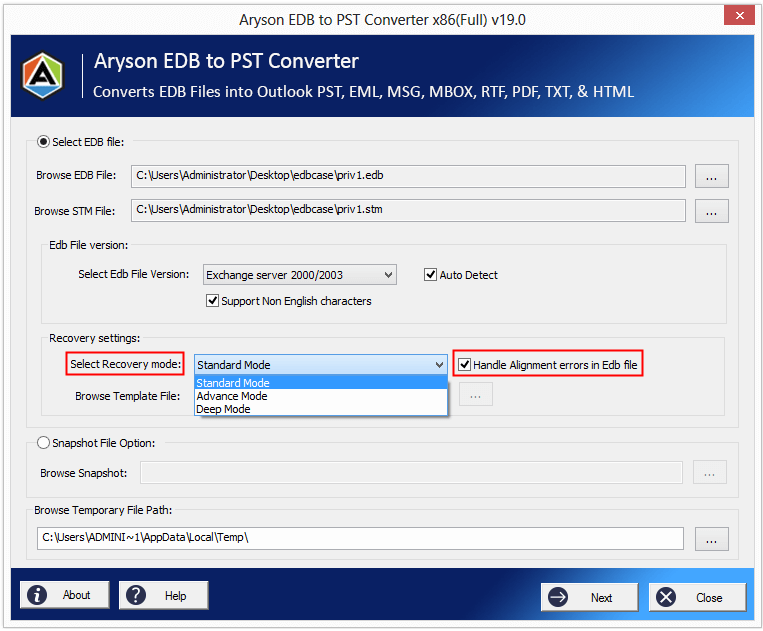Uncheck Handle Alignment errors in Edb file
The width and height of the screenshot is (763, 631).
click(464, 364)
